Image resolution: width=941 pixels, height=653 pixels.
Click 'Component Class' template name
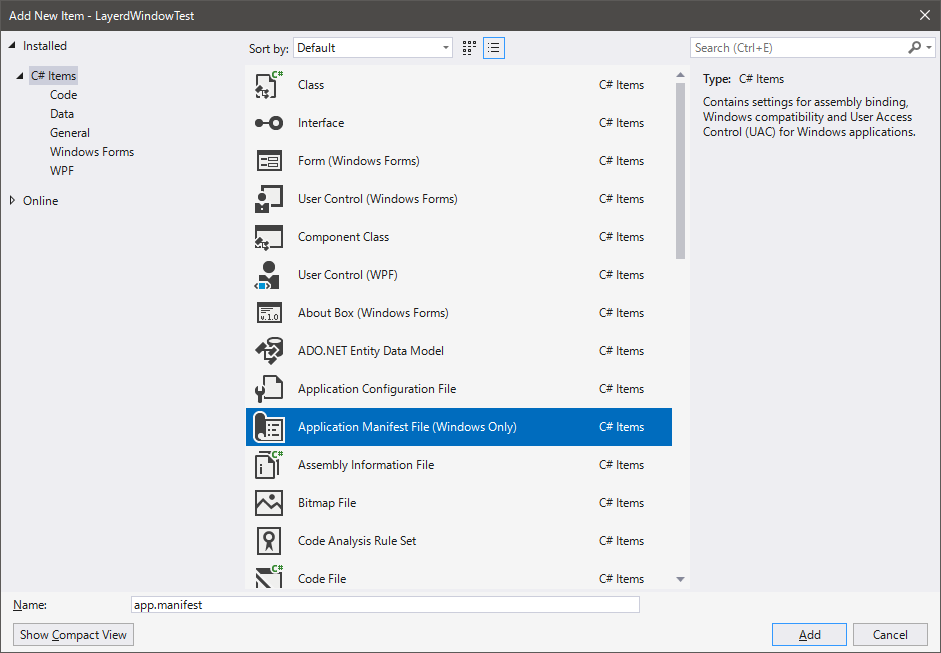coord(343,237)
